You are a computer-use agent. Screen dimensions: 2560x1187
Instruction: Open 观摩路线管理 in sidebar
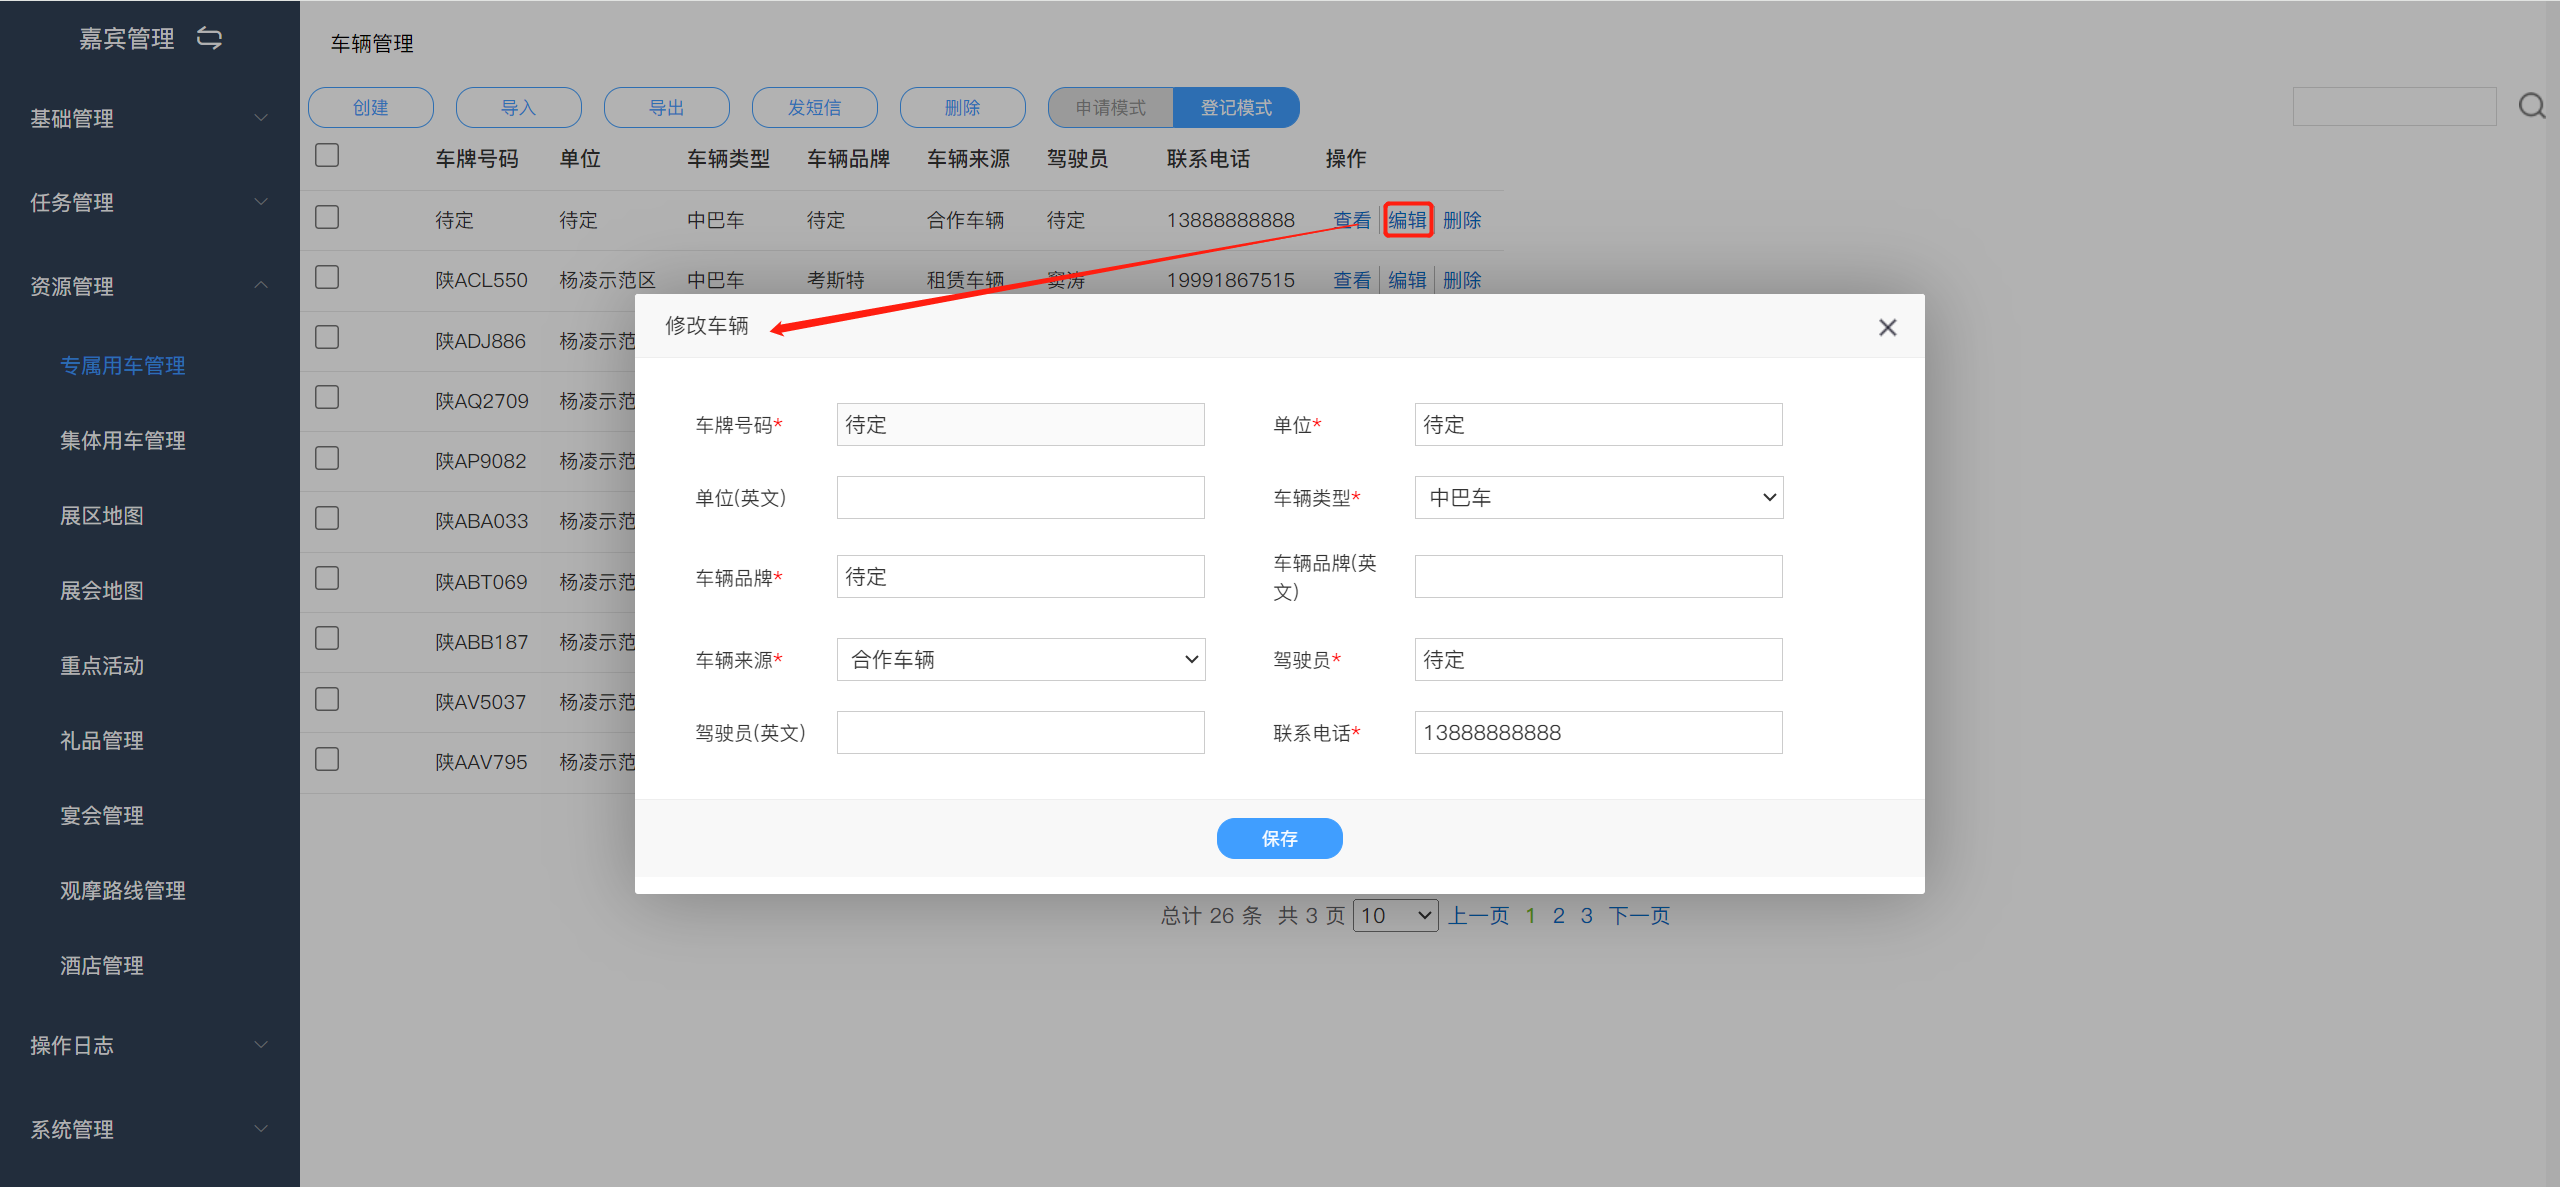pyautogui.click(x=123, y=891)
